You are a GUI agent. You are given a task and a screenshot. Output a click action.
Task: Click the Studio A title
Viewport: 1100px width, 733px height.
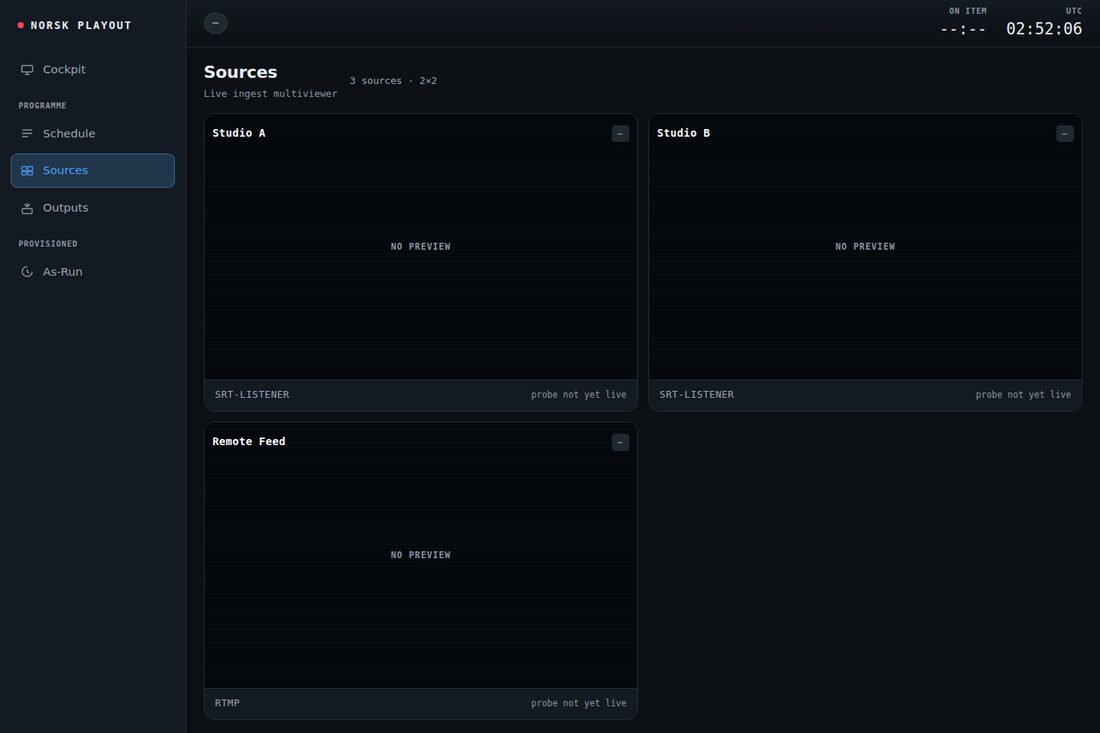[x=239, y=133]
